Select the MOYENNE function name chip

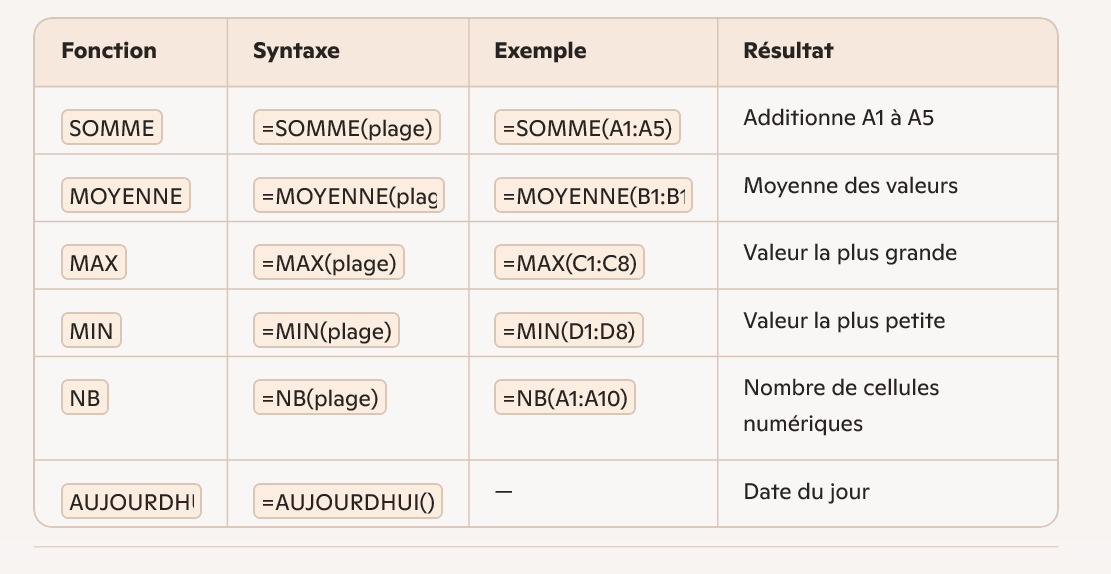(126, 196)
